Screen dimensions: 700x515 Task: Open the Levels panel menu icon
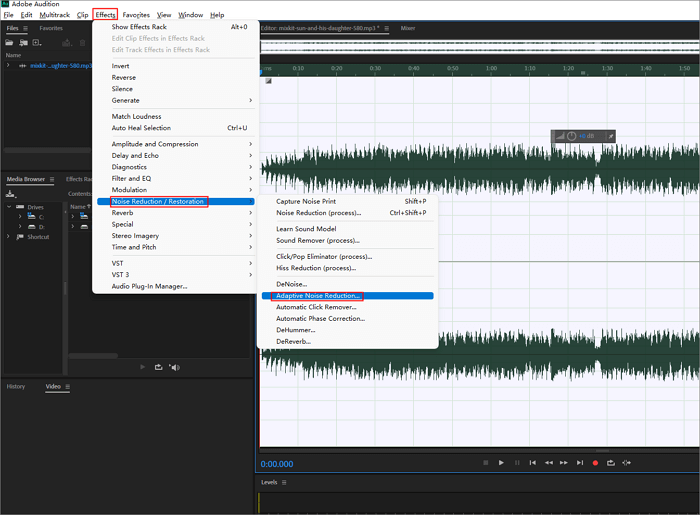pos(284,482)
